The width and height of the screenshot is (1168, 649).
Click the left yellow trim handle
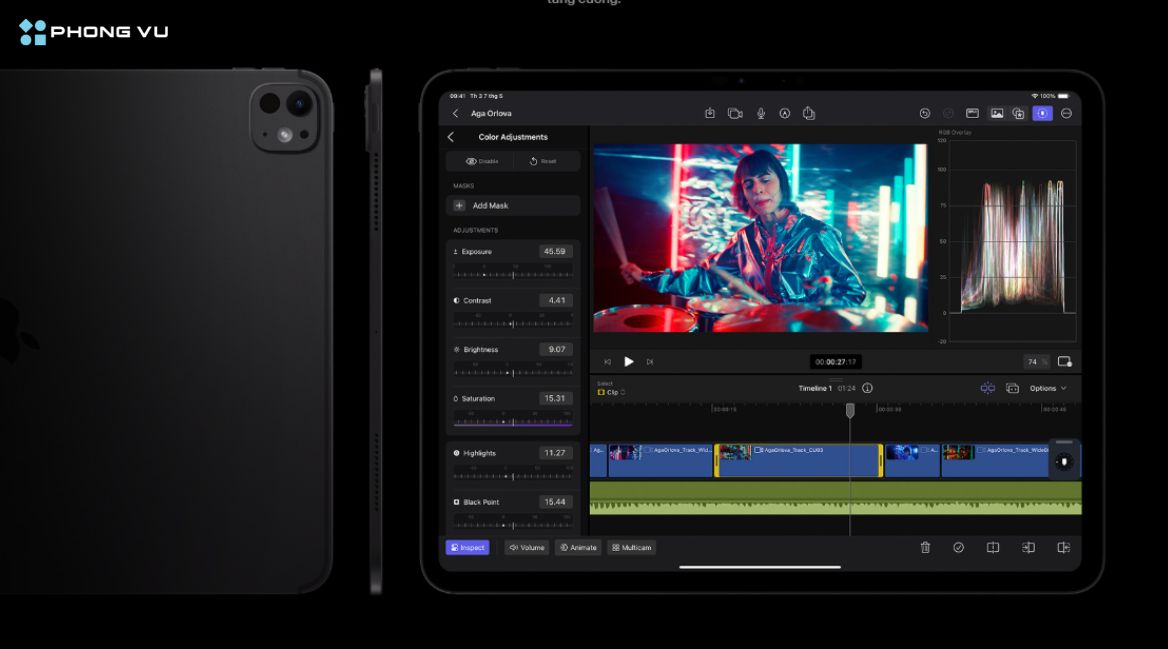coord(717,460)
